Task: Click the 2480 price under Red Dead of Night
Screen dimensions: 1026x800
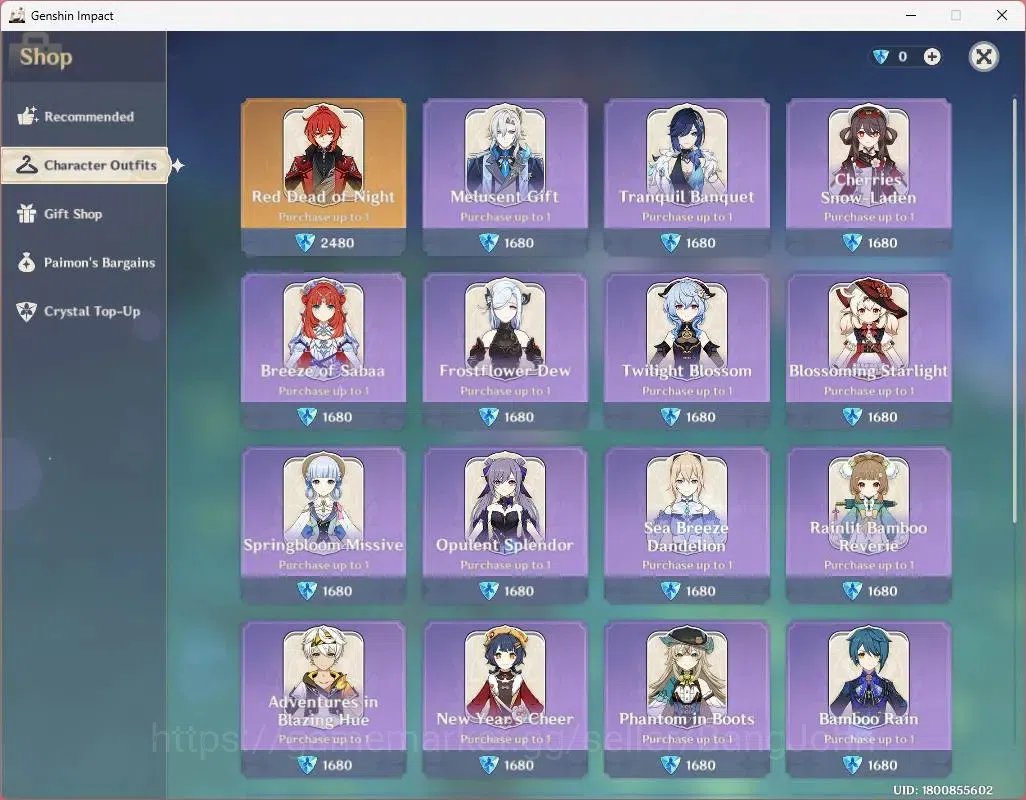Action: [337, 243]
